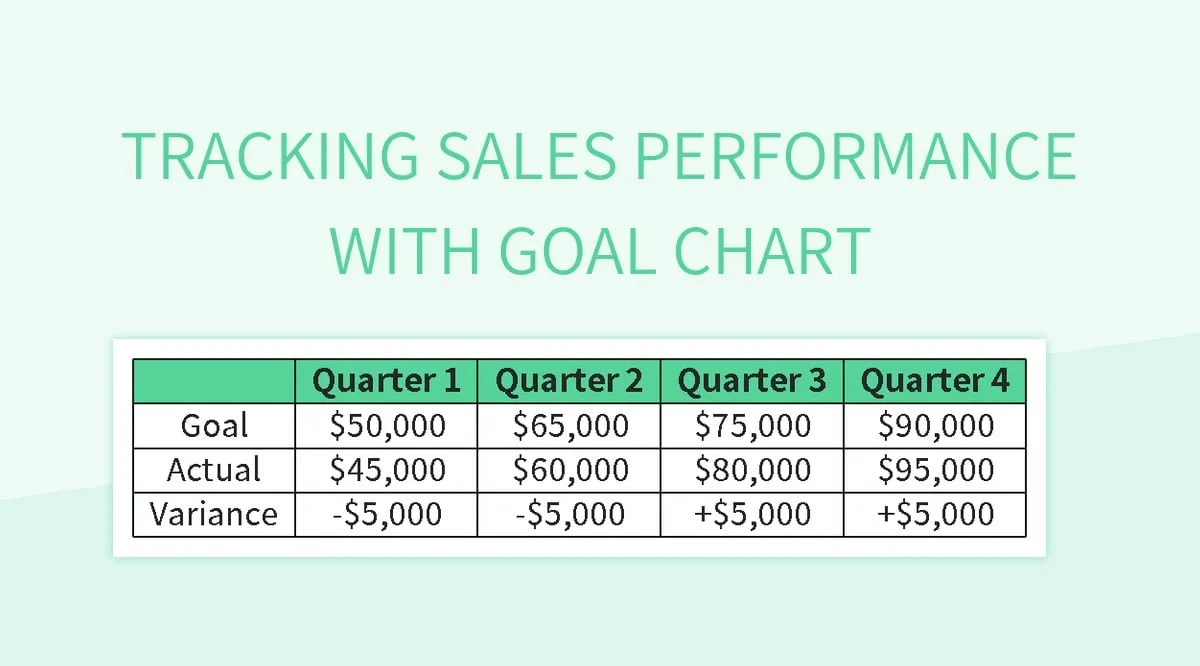Select the $80,000 actual cell
The width and height of the screenshot is (1200, 666).
coord(752,470)
